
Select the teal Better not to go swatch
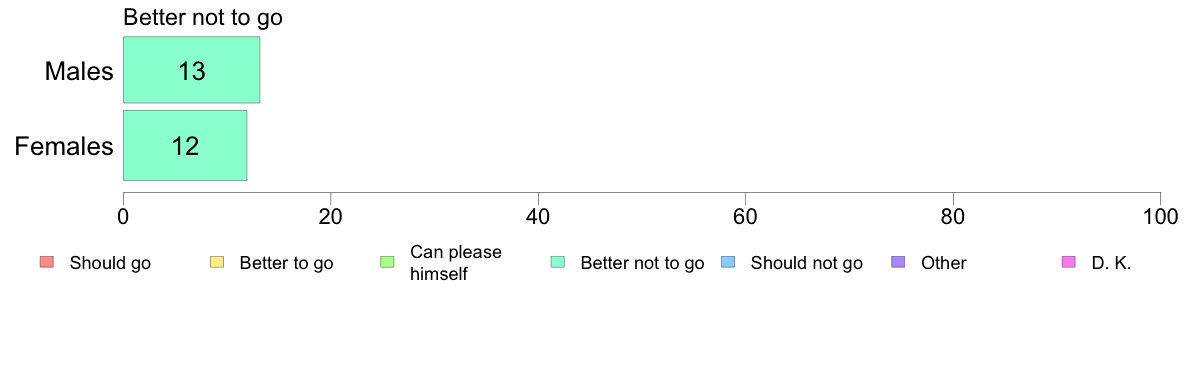click(557, 263)
